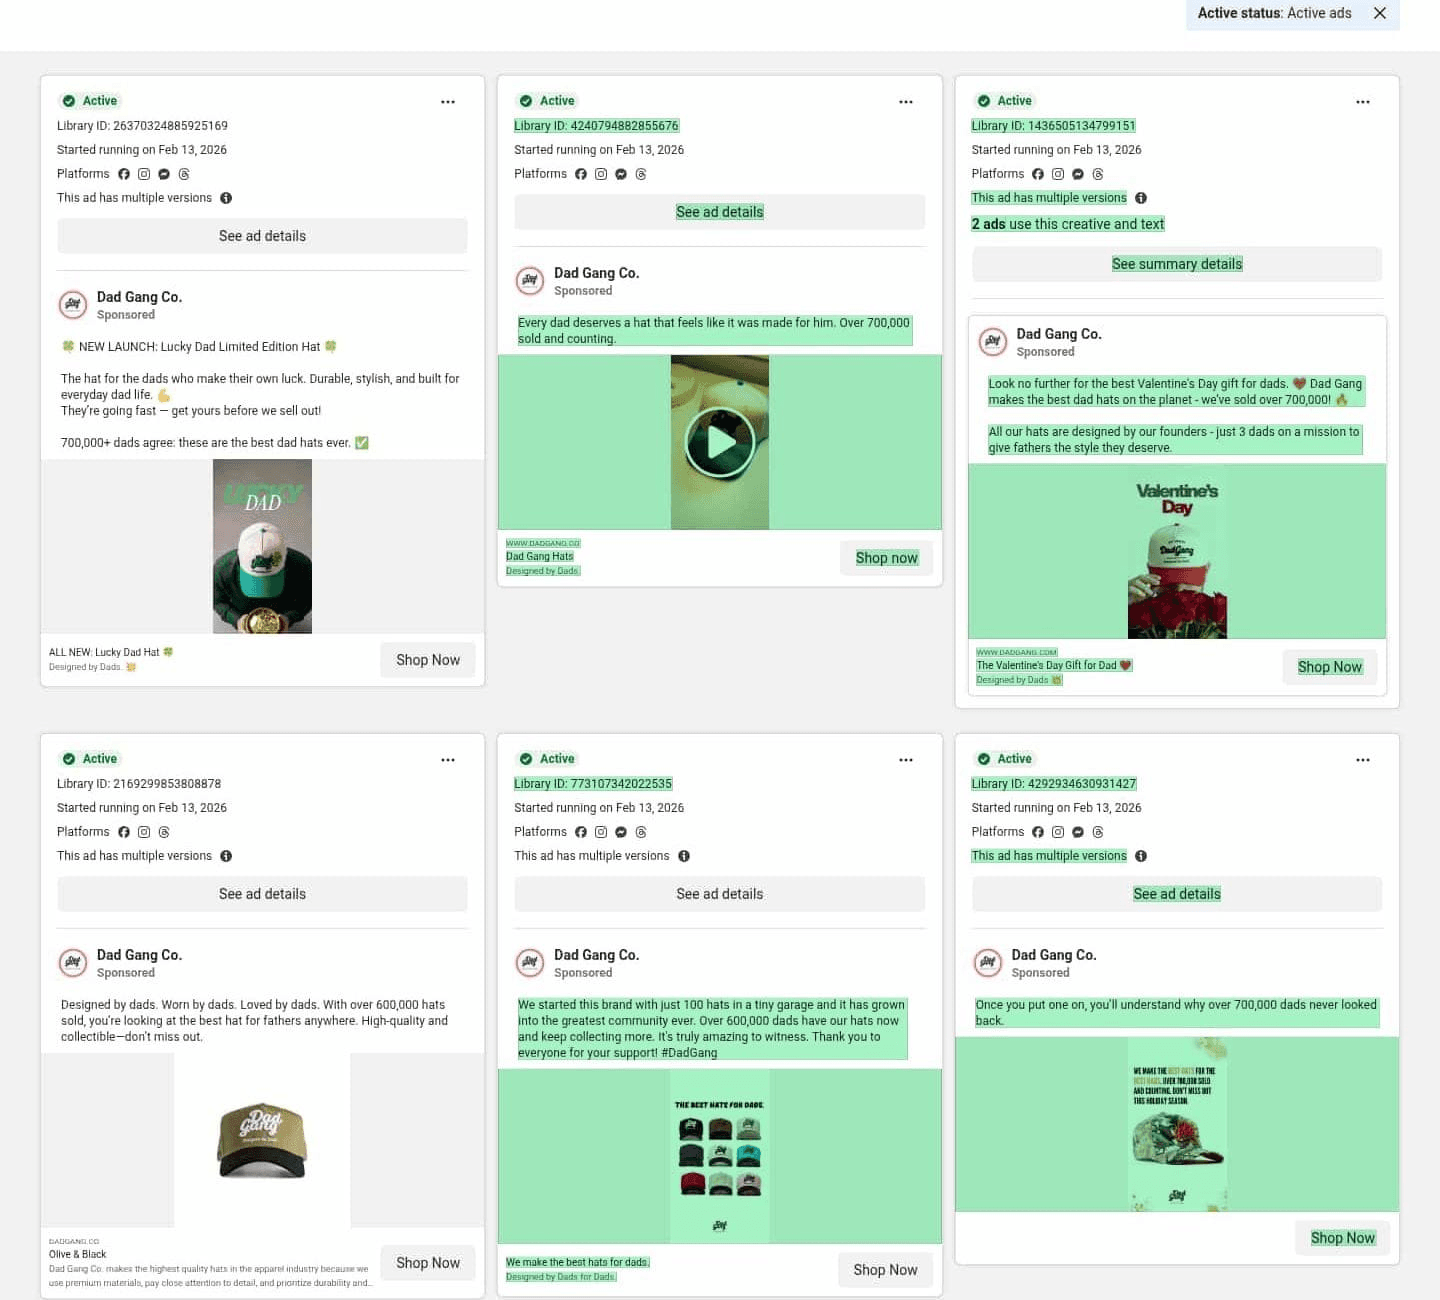Remove the Active status filter chip
The width and height of the screenshot is (1440, 1300).
point(1379,13)
